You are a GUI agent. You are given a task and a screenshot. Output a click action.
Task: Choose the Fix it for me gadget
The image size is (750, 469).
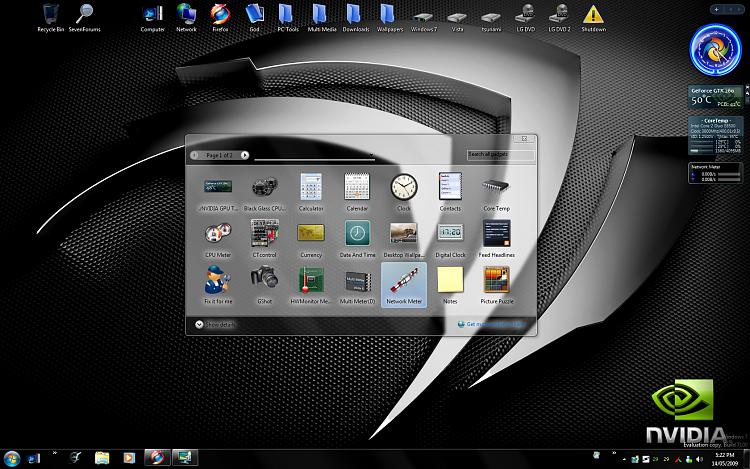pos(218,285)
